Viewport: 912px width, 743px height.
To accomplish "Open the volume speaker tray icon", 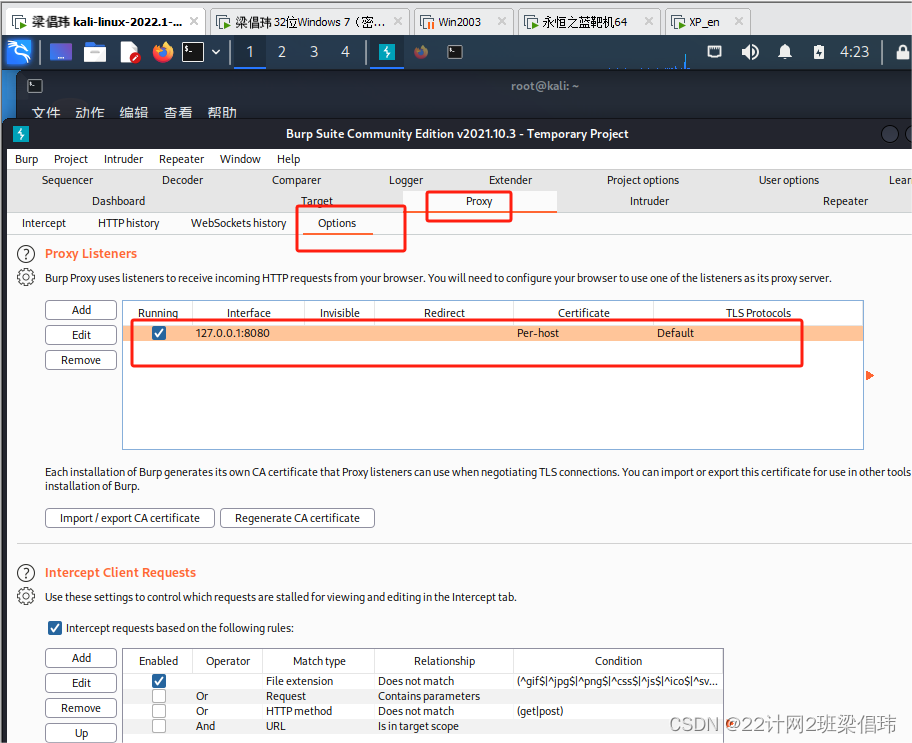I will click(750, 52).
